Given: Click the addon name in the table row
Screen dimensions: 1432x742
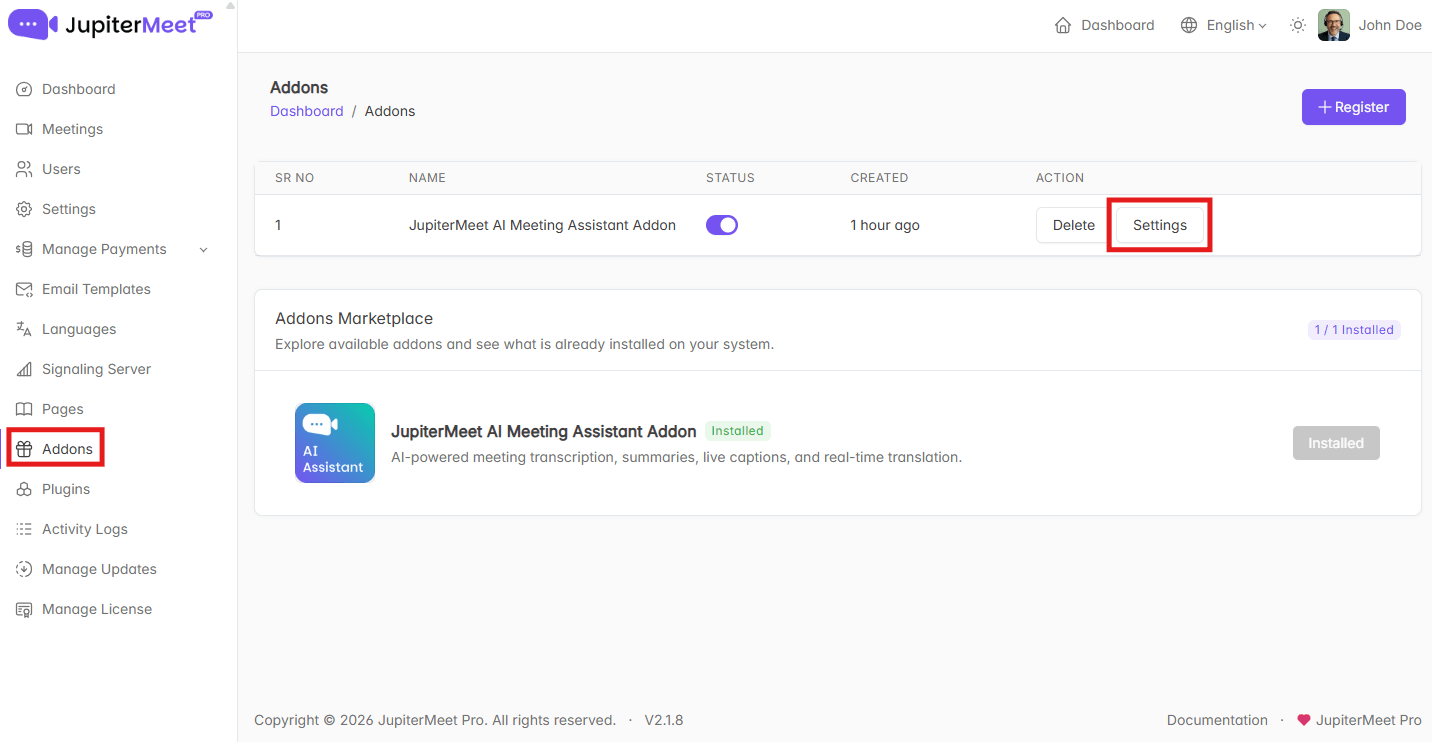Looking at the screenshot, I should click(x=542, y=225).
